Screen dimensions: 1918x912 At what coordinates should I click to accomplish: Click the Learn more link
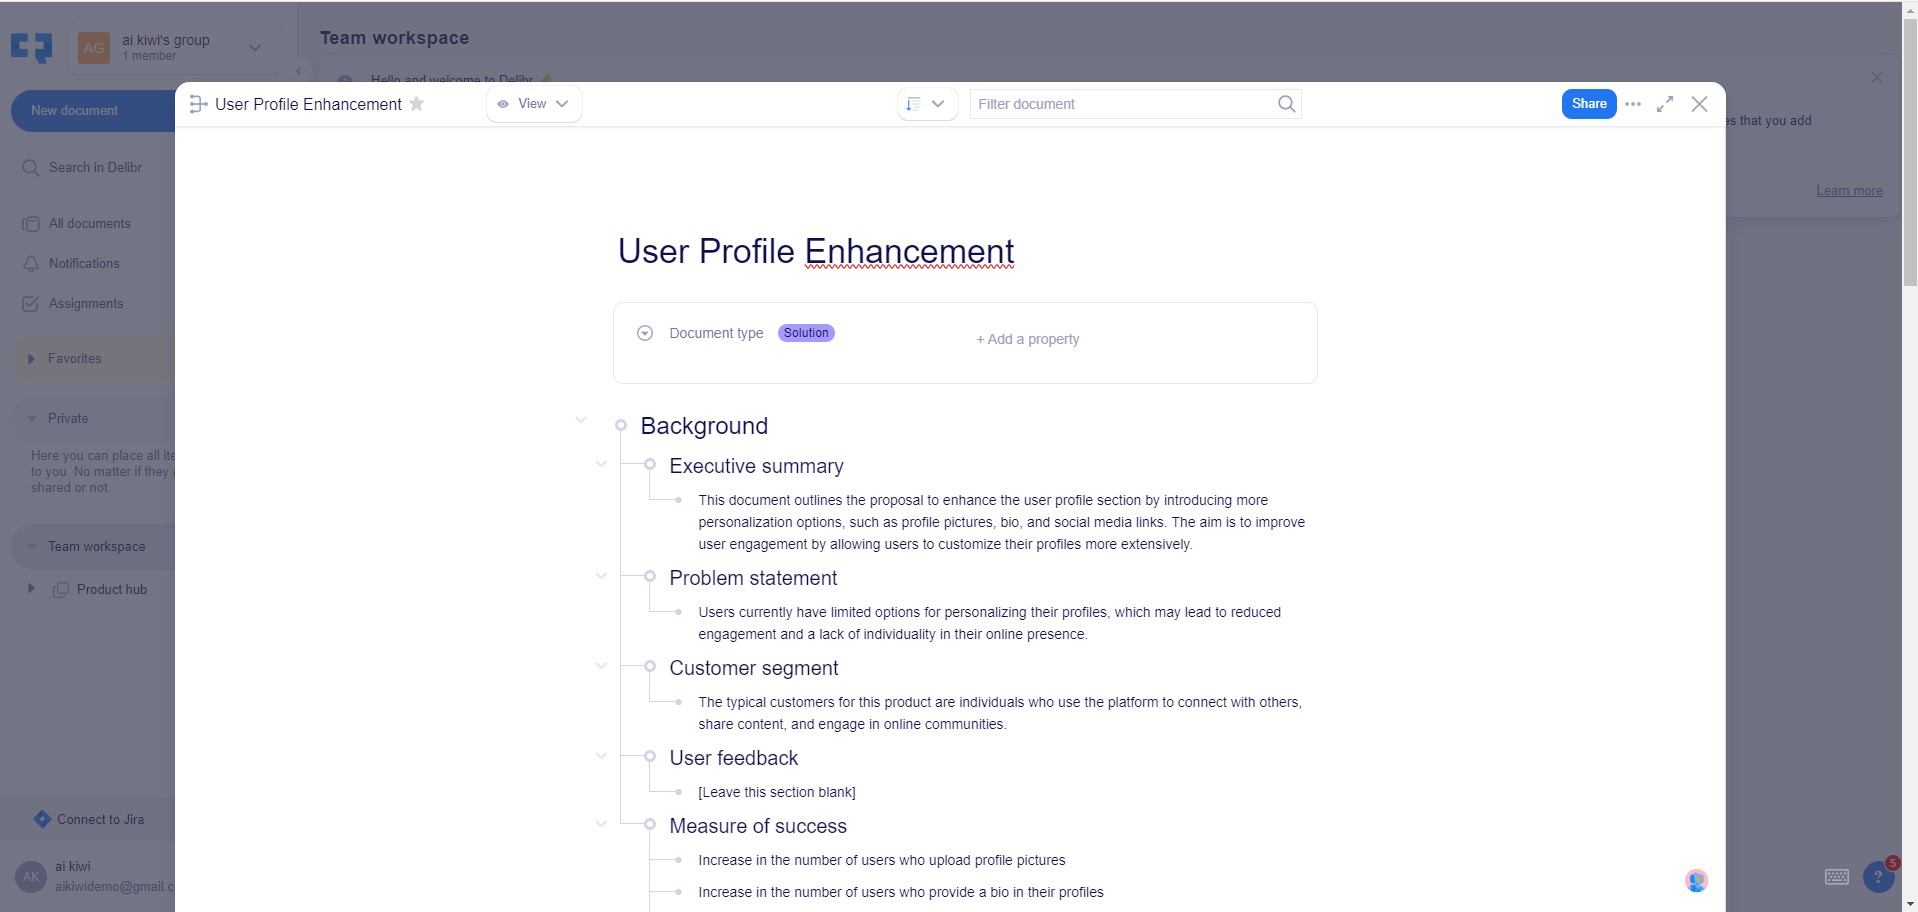(1849, 191)
